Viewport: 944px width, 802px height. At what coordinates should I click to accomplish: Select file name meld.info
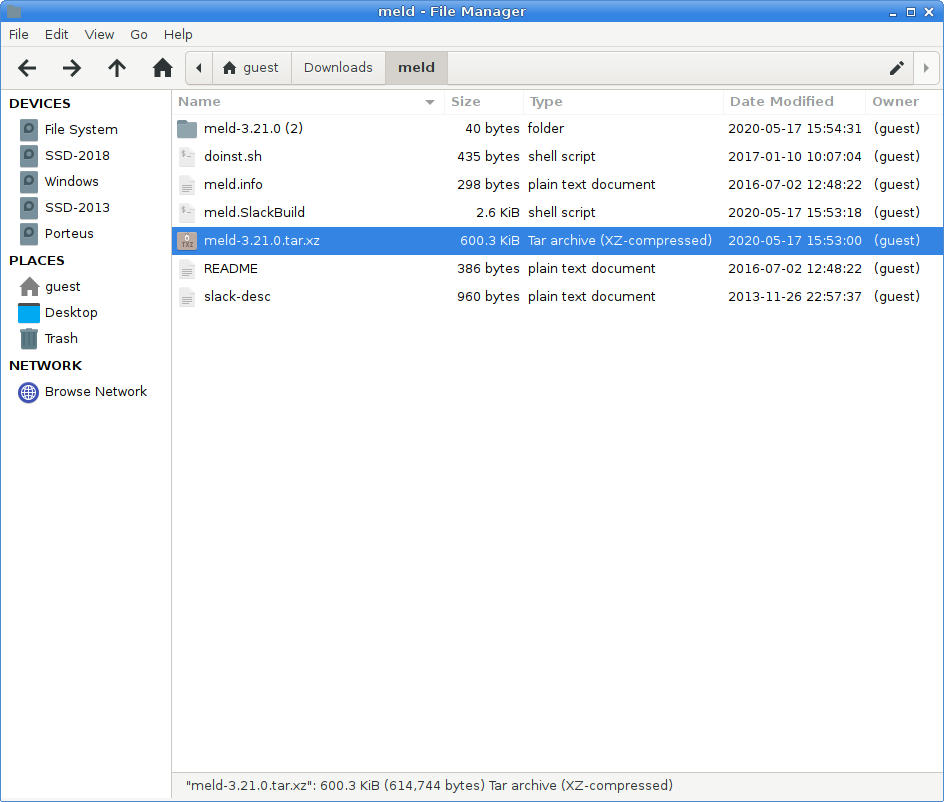coord(233,184)
